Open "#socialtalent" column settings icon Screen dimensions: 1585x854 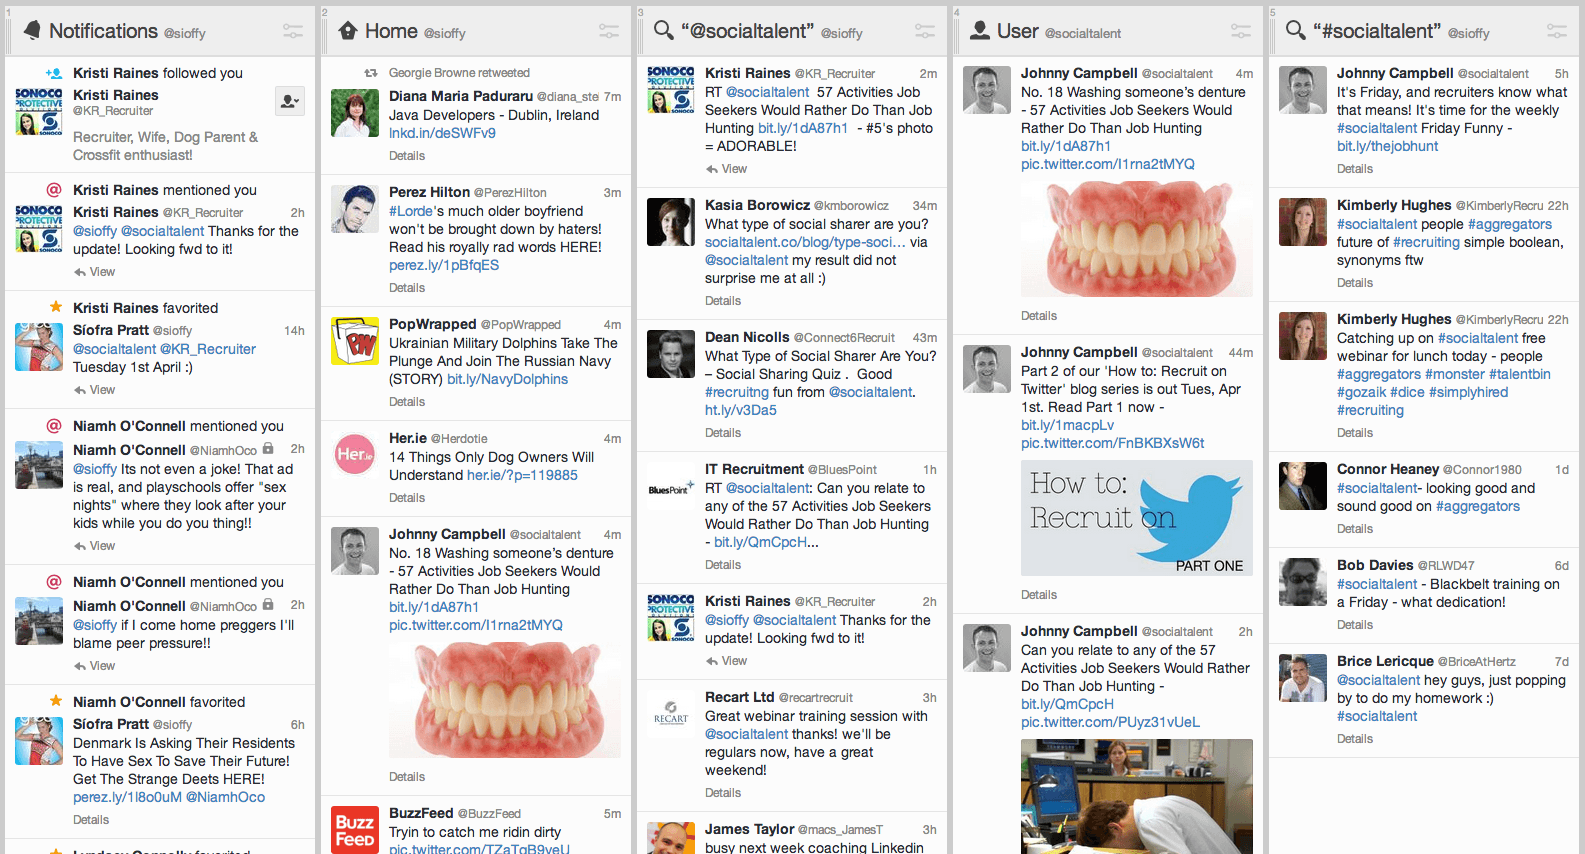[1557, 32]
